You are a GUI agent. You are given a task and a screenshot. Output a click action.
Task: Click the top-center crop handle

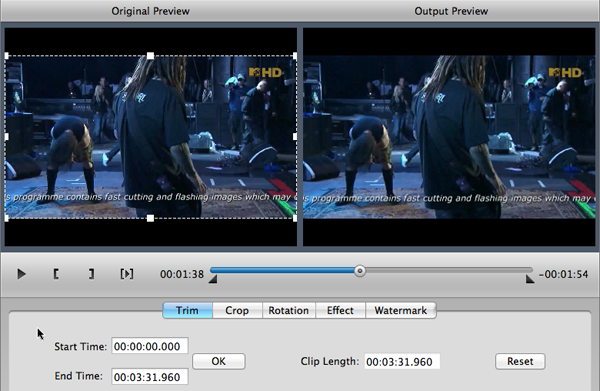pos(150,56)
